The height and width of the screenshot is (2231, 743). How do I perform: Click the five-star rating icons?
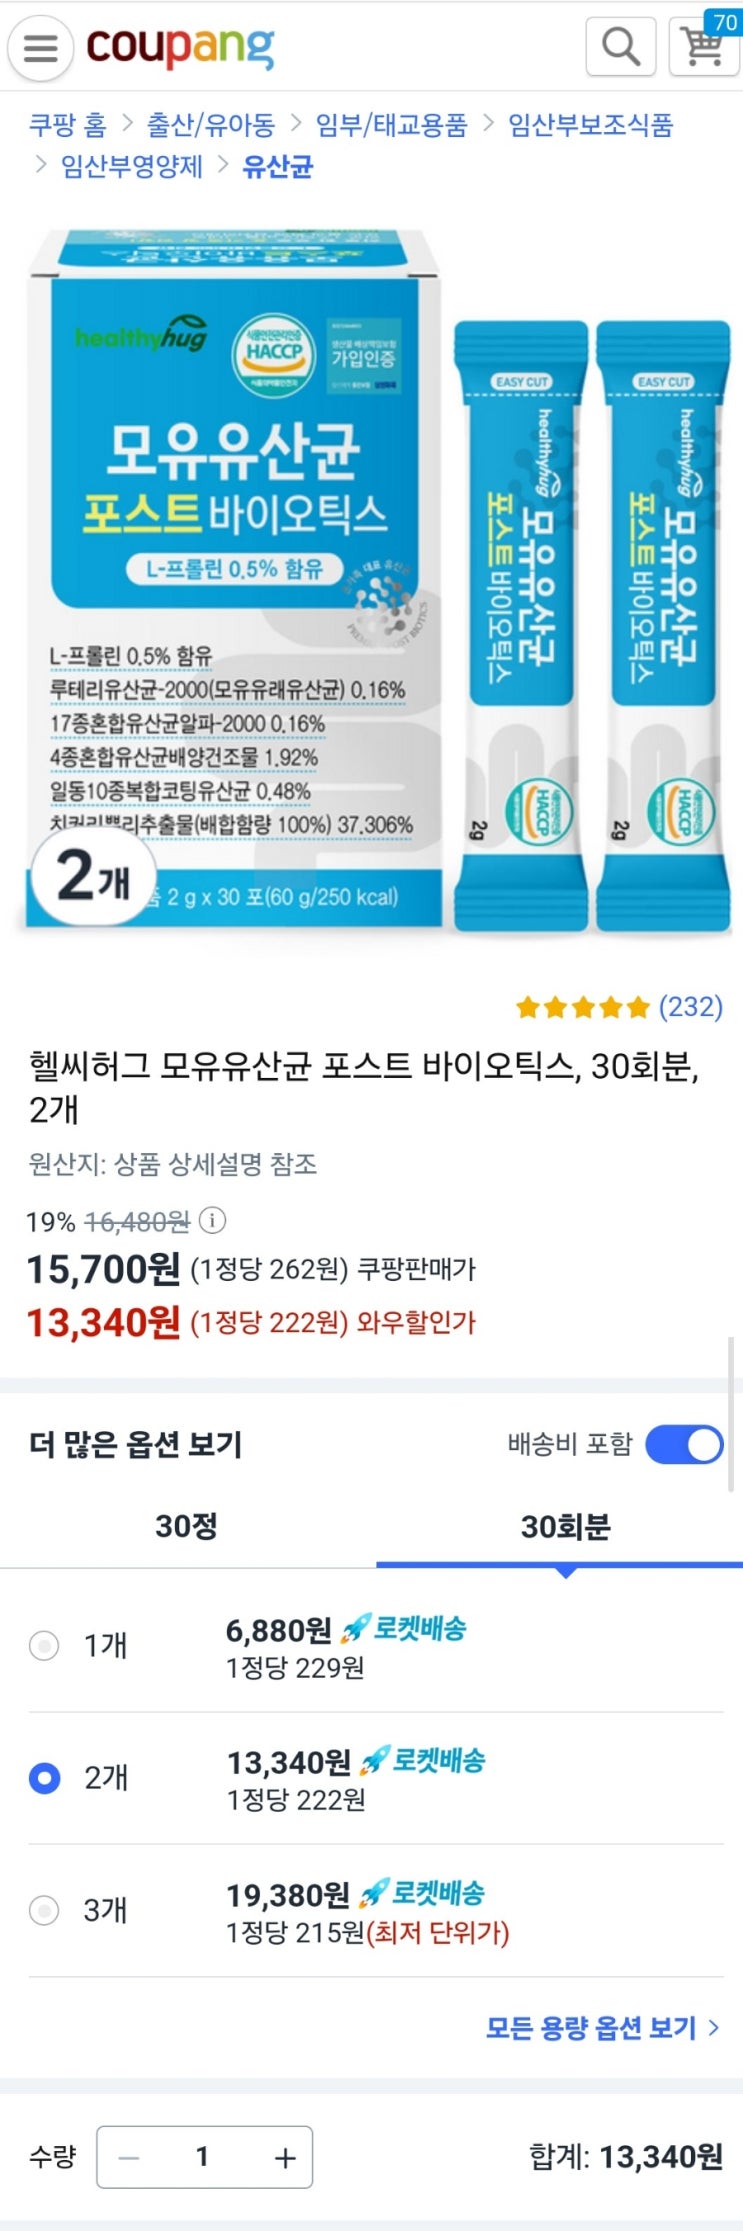click(x=582, y=1007)
